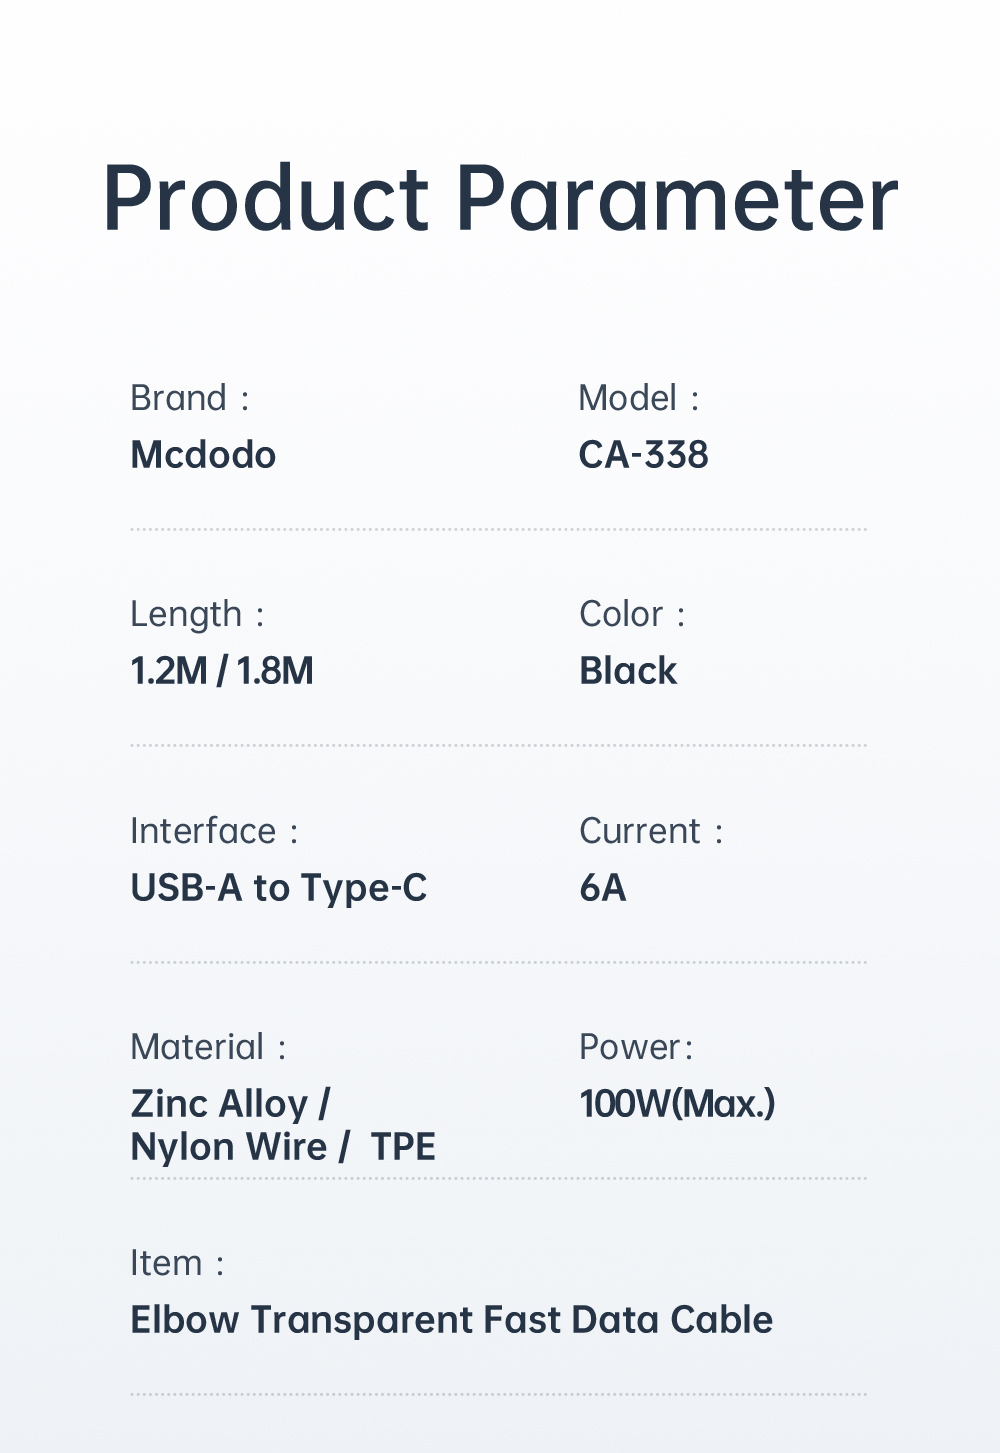Click the CA-338 model number

pos(643,455)
